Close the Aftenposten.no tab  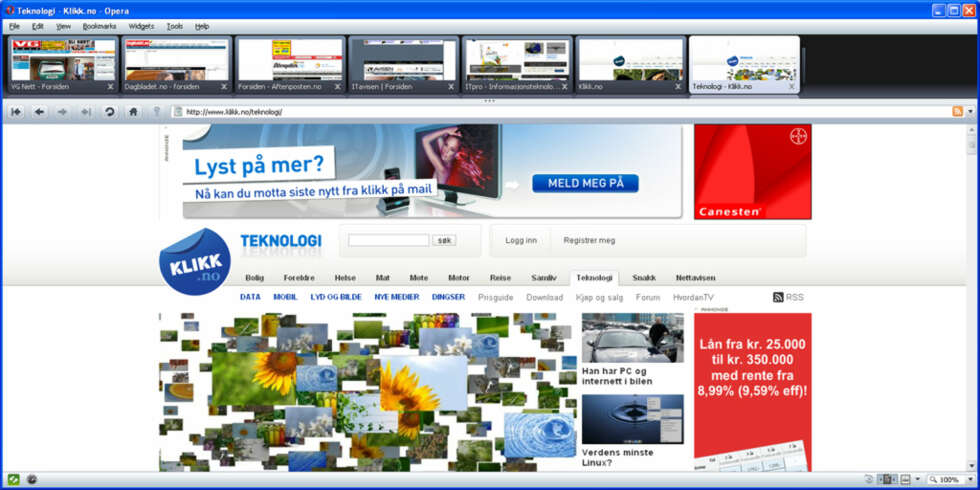pos(338,87)
